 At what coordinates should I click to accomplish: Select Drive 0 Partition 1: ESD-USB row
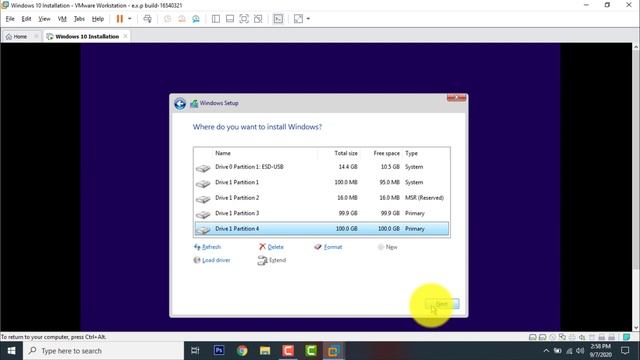[x=322, y=167]
